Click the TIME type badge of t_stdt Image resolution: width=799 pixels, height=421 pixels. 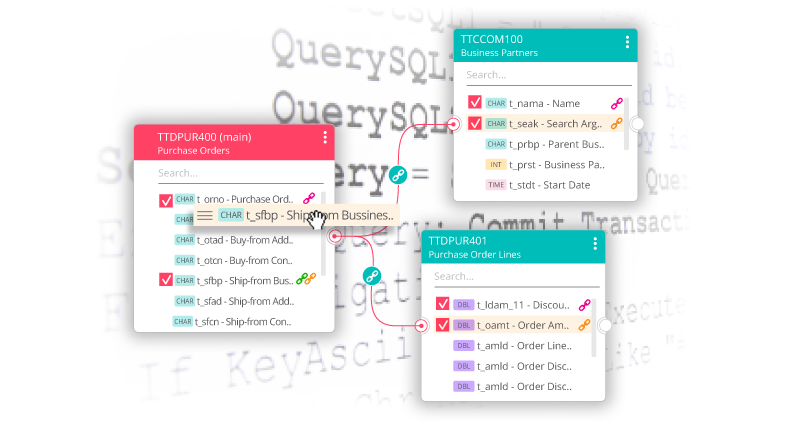pyautogui.click(x=496, y=185)
